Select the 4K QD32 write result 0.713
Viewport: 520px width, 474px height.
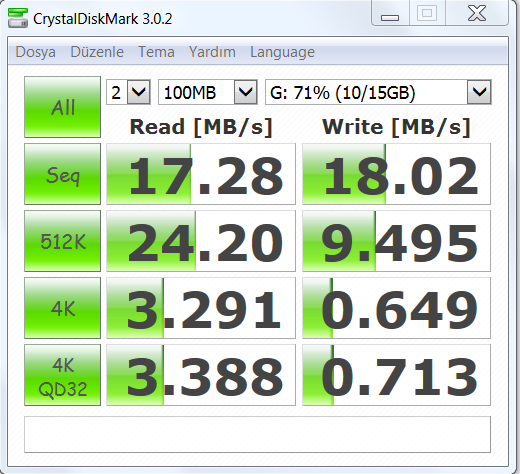(x=396, y=375)
